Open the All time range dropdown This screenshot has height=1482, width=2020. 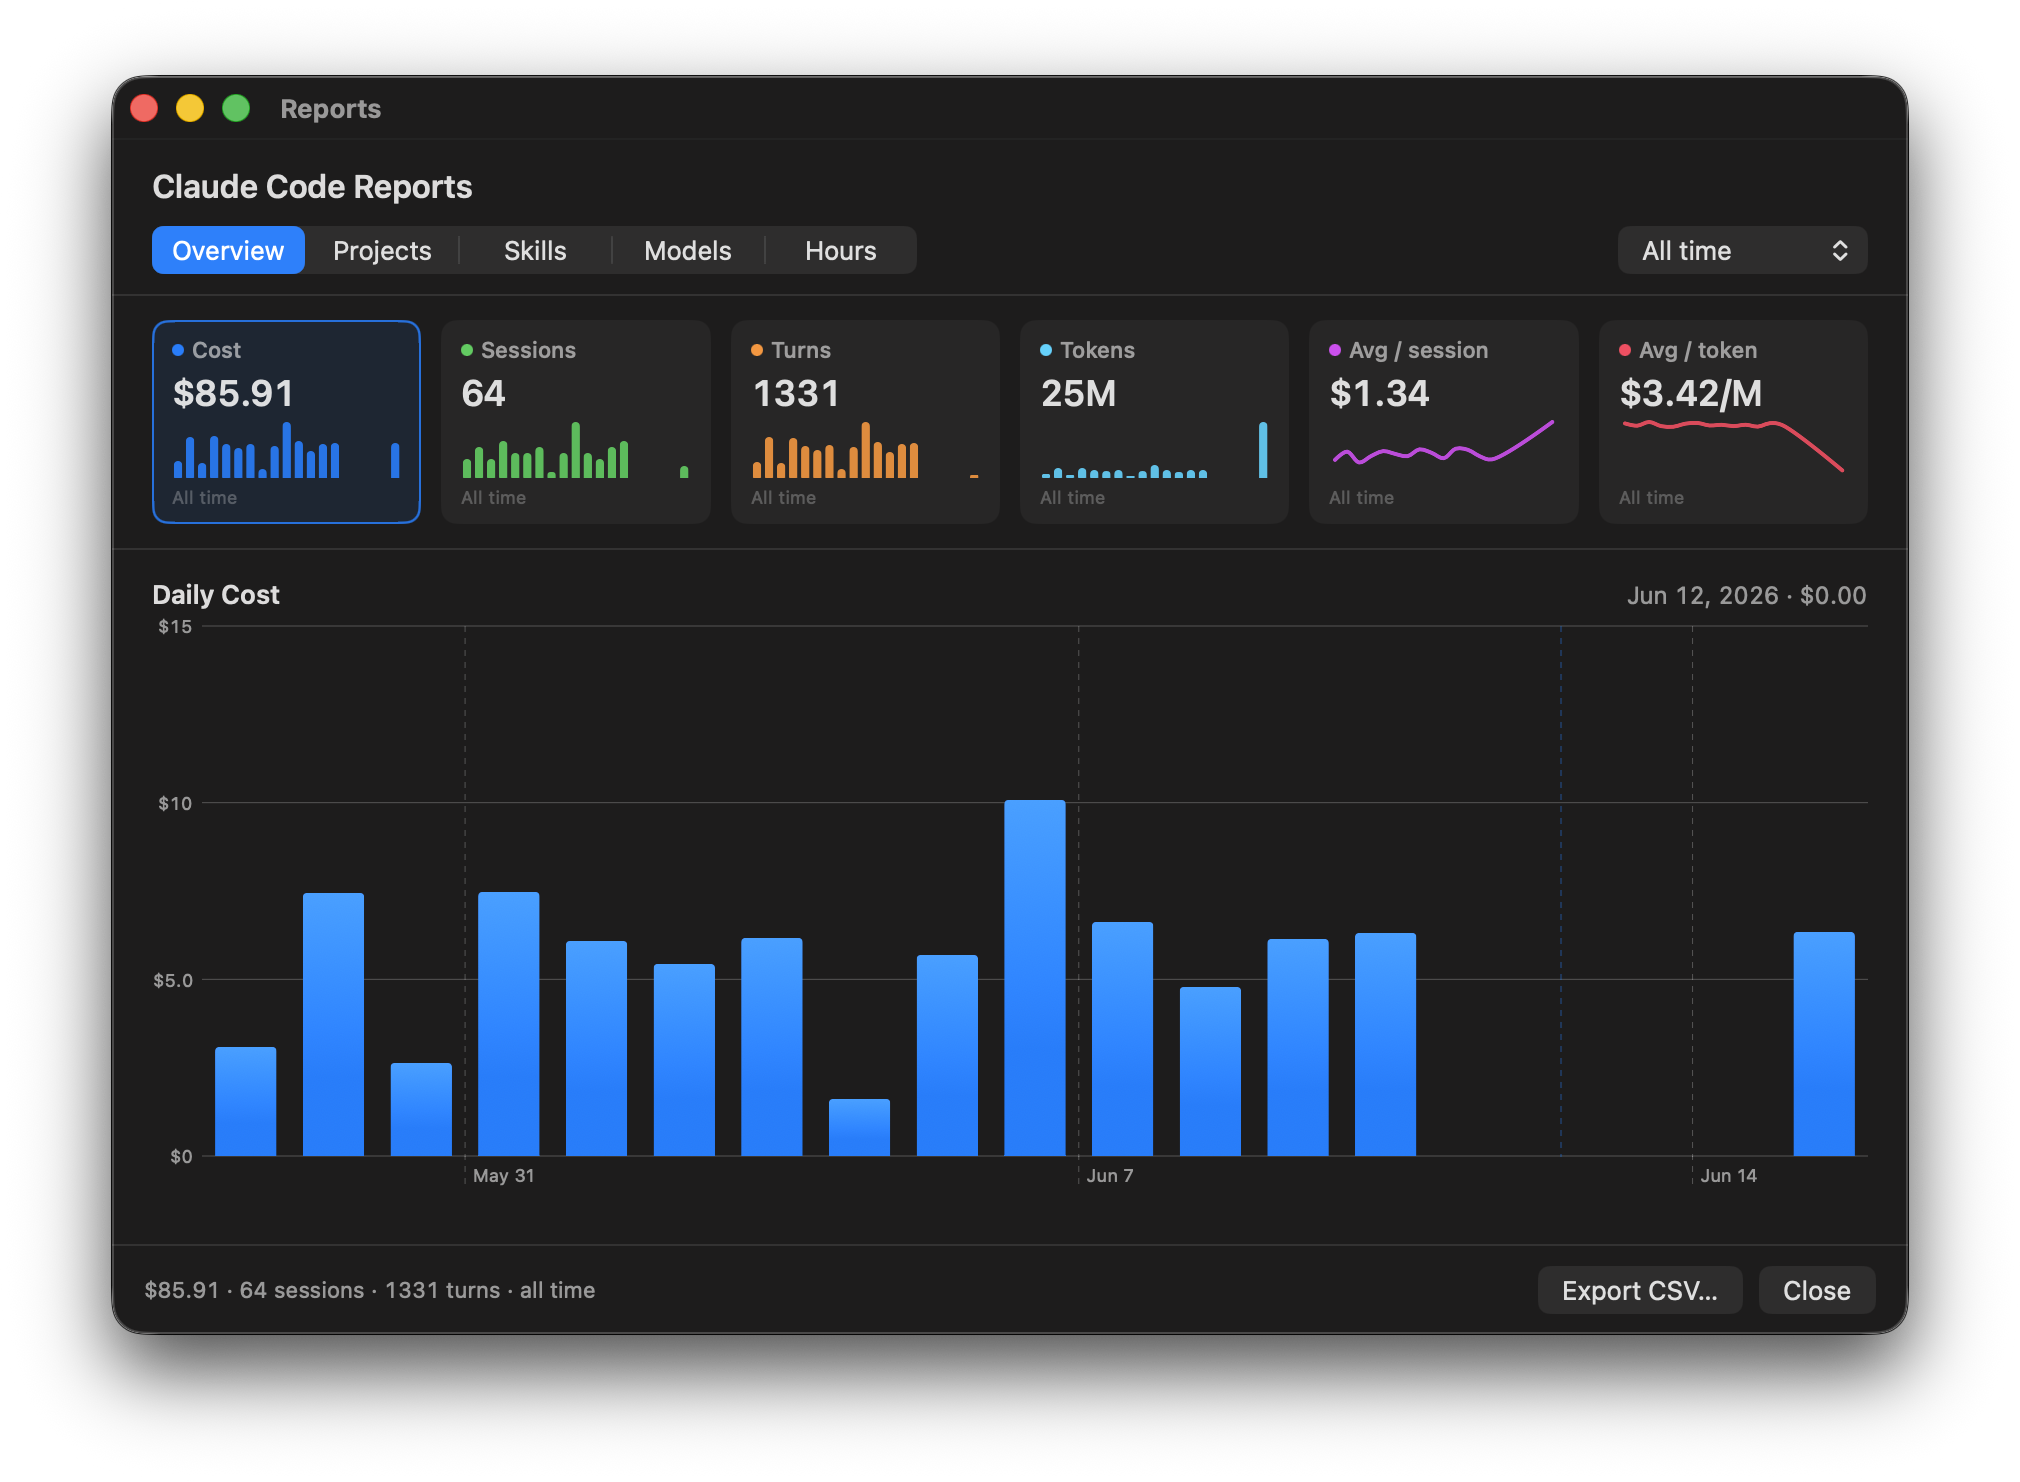pos(1742,250)
